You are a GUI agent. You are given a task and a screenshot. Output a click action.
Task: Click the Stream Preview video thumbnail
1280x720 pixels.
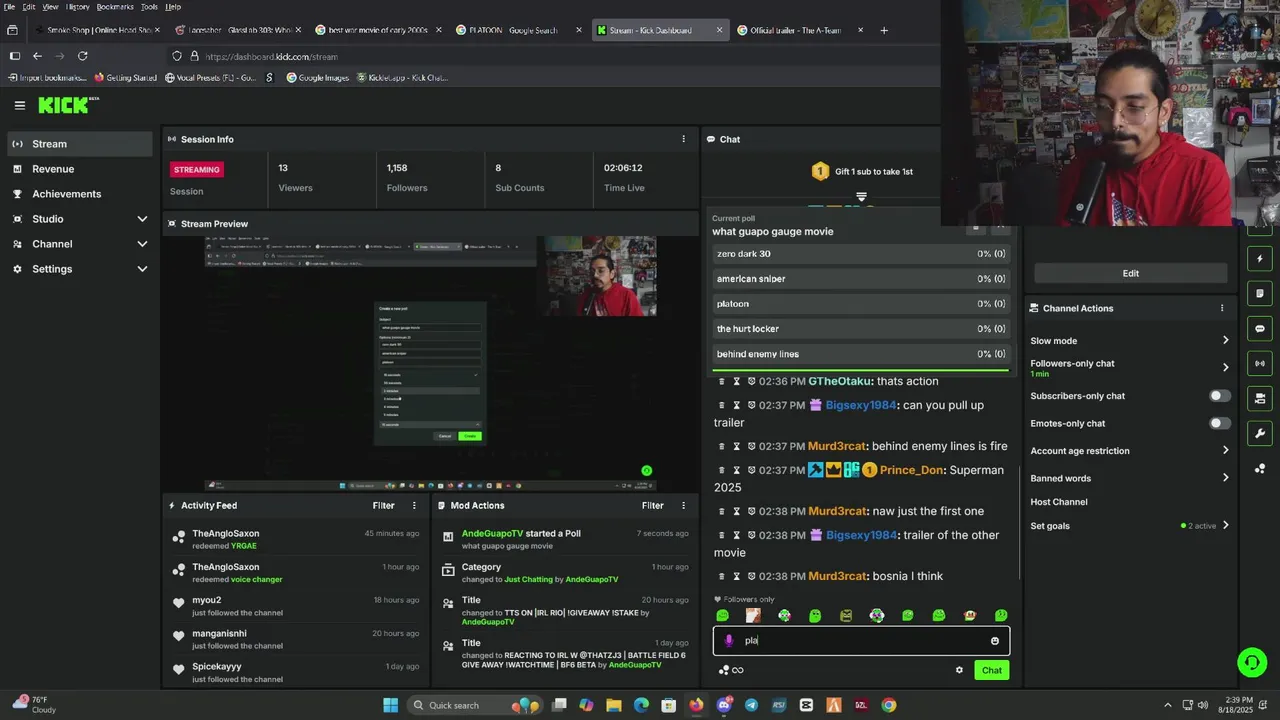[x=430, y=364]
